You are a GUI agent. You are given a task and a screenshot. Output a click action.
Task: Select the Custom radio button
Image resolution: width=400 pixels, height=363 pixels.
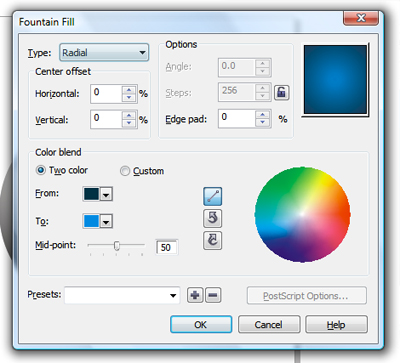coord(125,171)
